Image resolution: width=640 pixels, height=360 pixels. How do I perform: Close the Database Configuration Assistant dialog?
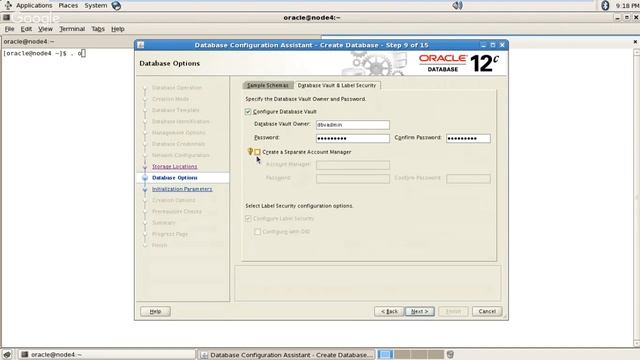[502, 45]
